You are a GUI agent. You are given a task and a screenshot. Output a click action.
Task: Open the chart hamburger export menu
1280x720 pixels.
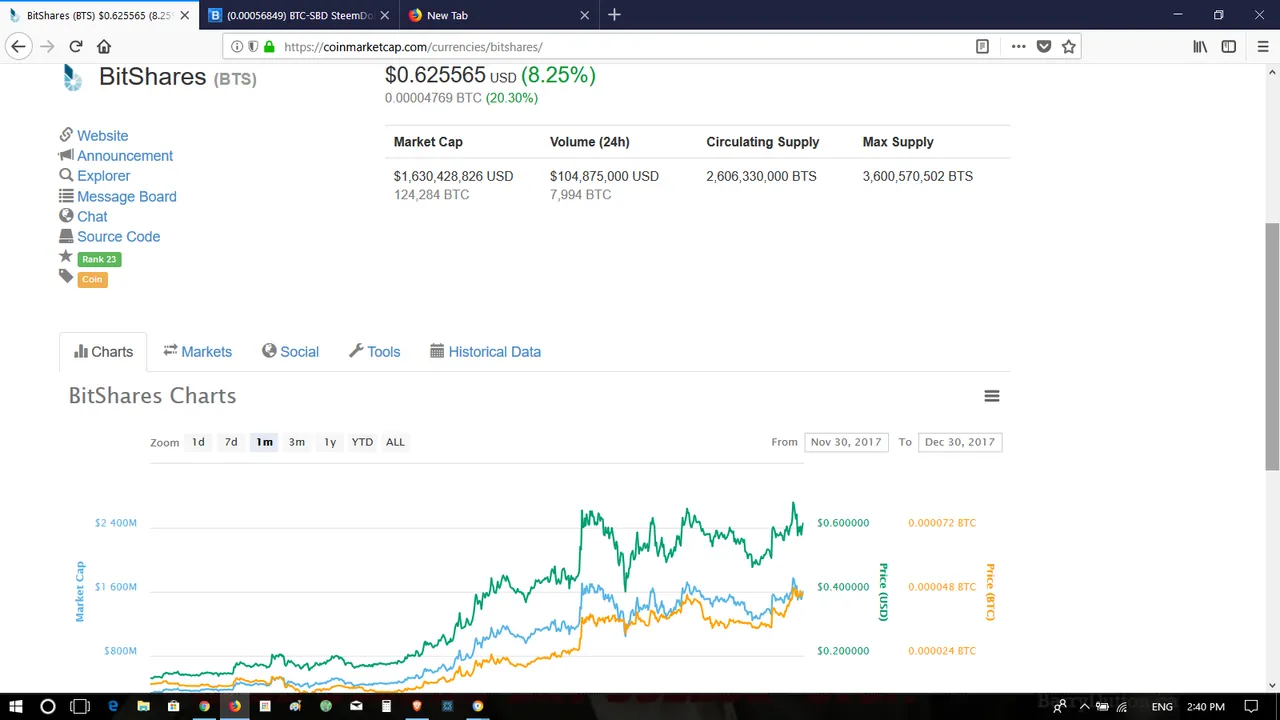(x=992, y=396)
